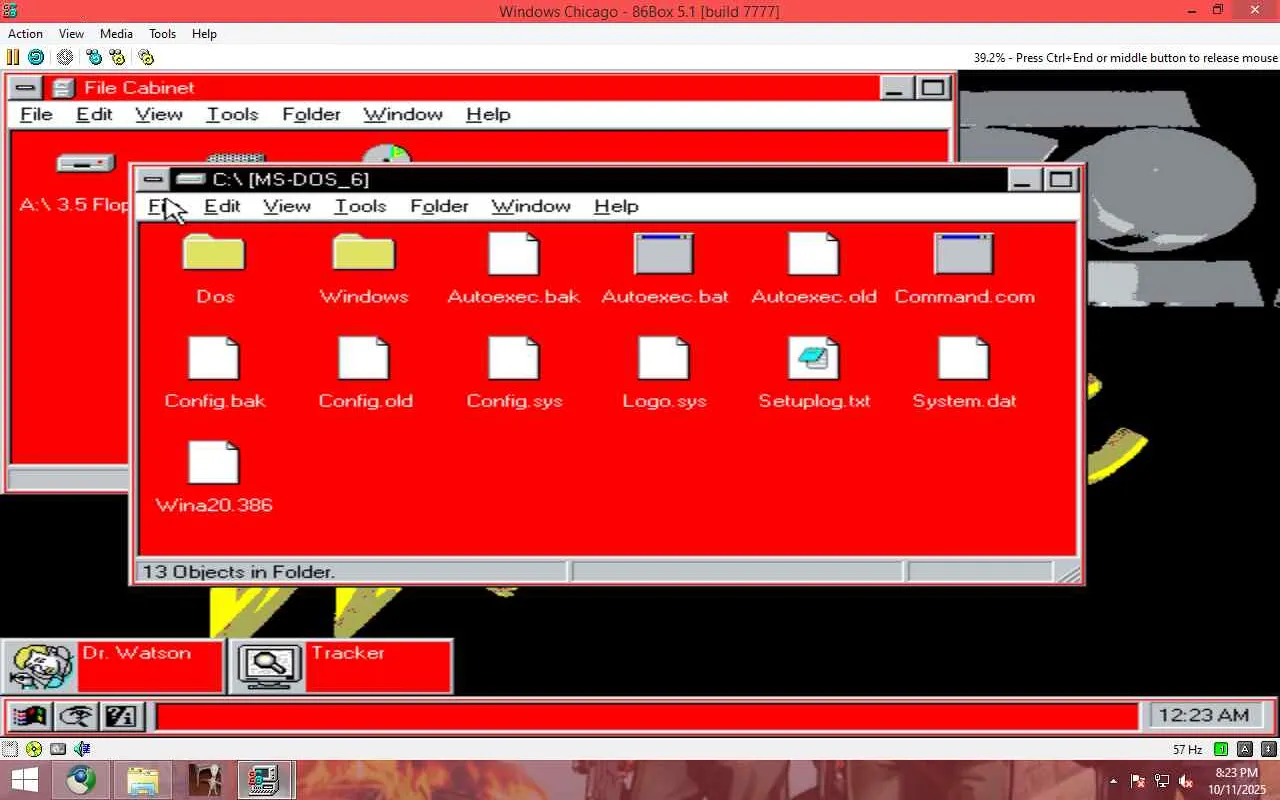The image size is (1280, 800).
Task: Send Ctrl+Alt+Del via the teal keys icon
Action: (94, 57)
